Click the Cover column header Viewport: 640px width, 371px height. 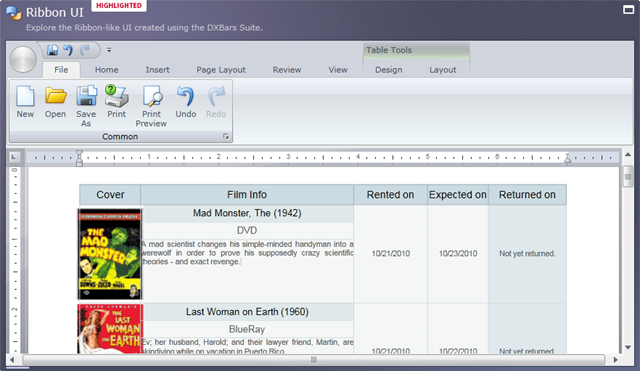pyautogui.click(x=110, y=195)
